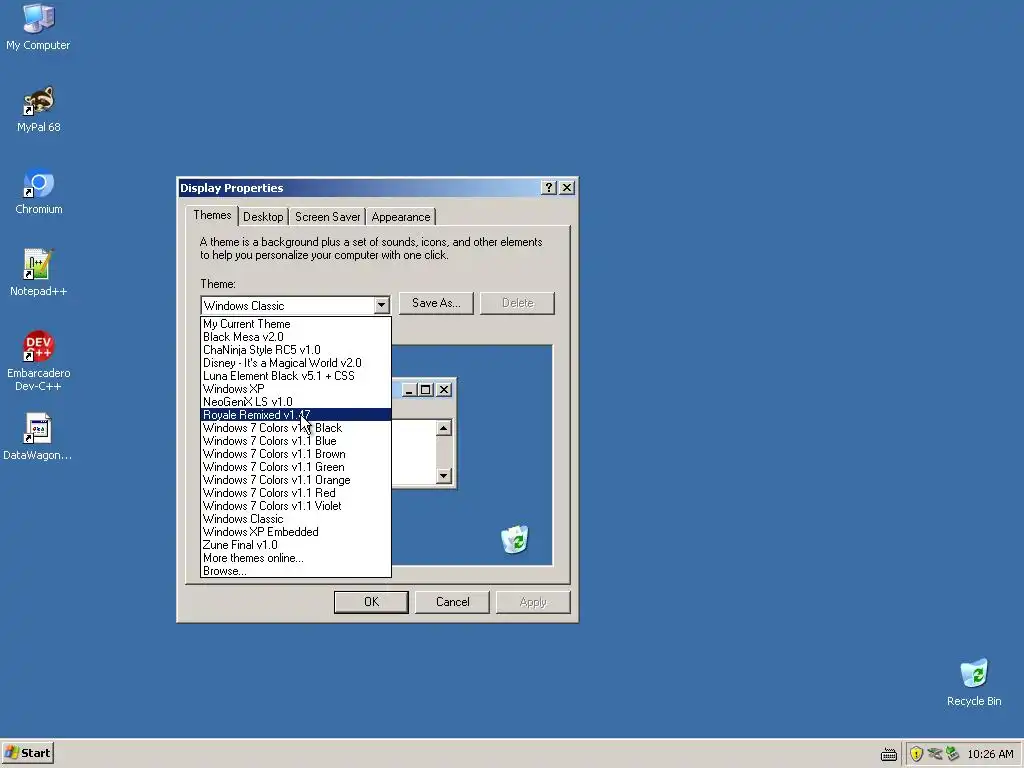Pick Windows 7 Colors v1.1 Violet
Screen dimensions: 1024x768
point(296,506)
